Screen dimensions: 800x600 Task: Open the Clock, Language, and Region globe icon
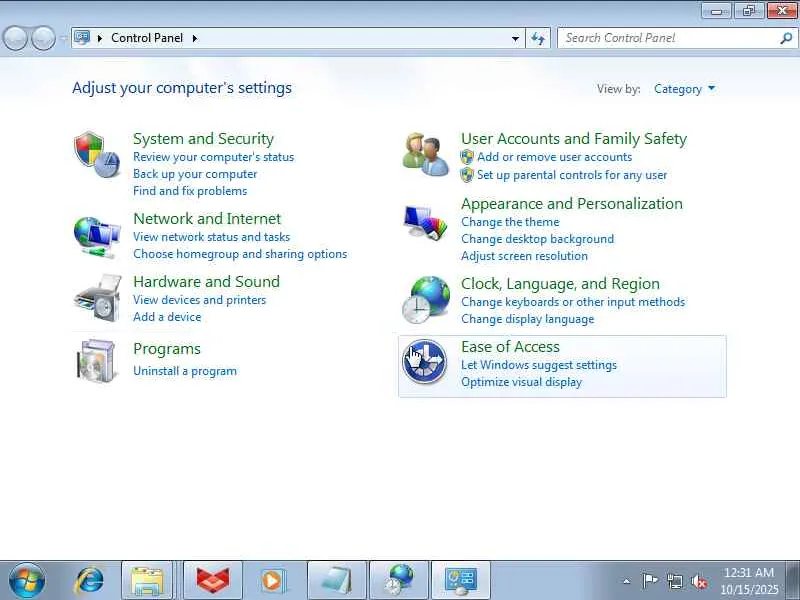point(426,299)
